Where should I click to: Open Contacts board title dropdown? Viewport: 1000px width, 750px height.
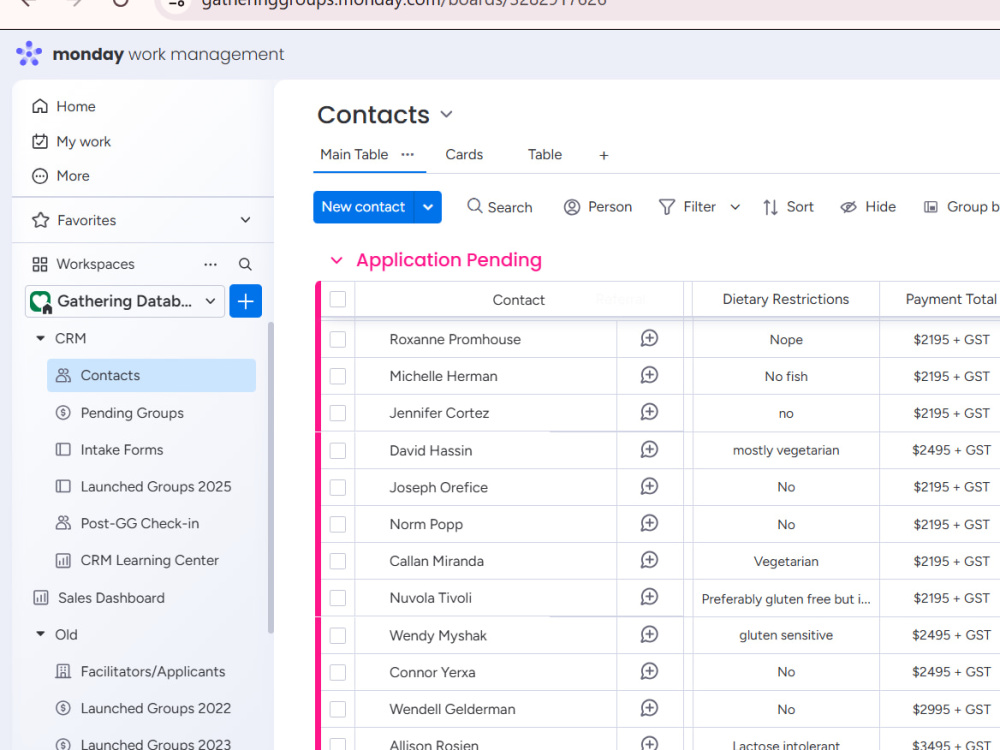point(446,115)
